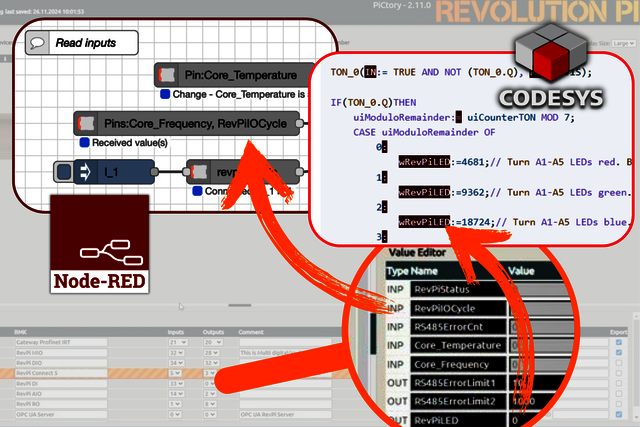Select the Read inputs comment node
Image resolution: width=640 pixels, height=427 pixels.
(82, 43)
